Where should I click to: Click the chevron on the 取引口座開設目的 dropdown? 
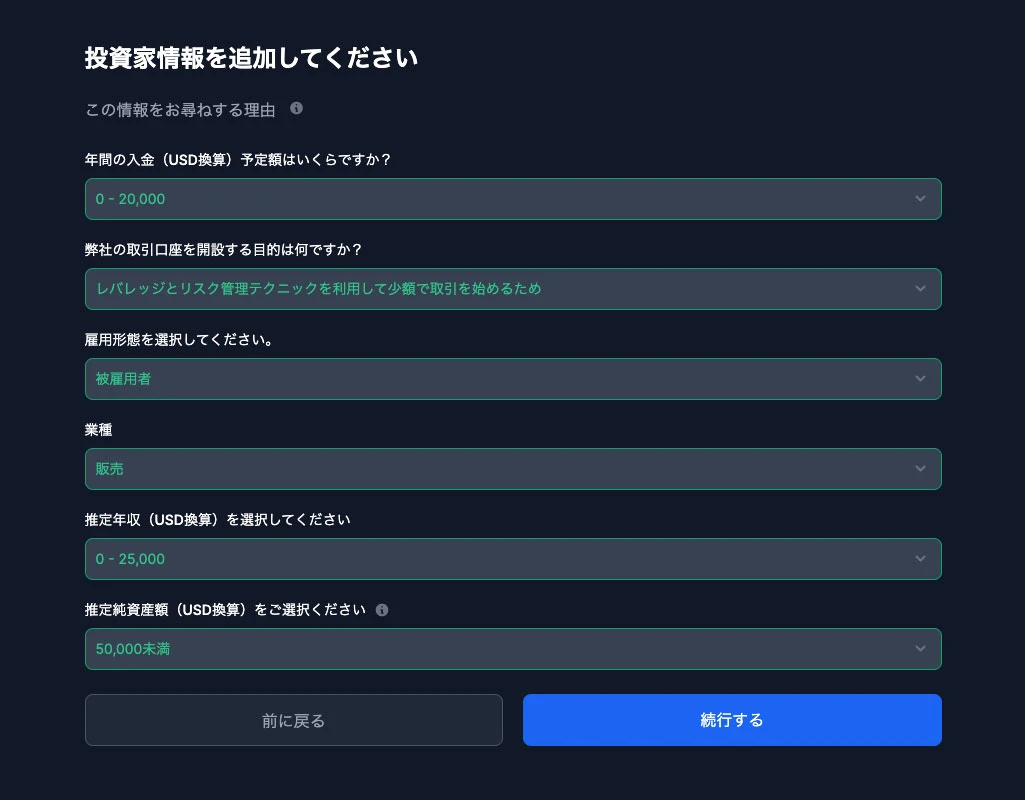[x=920, y=288]
